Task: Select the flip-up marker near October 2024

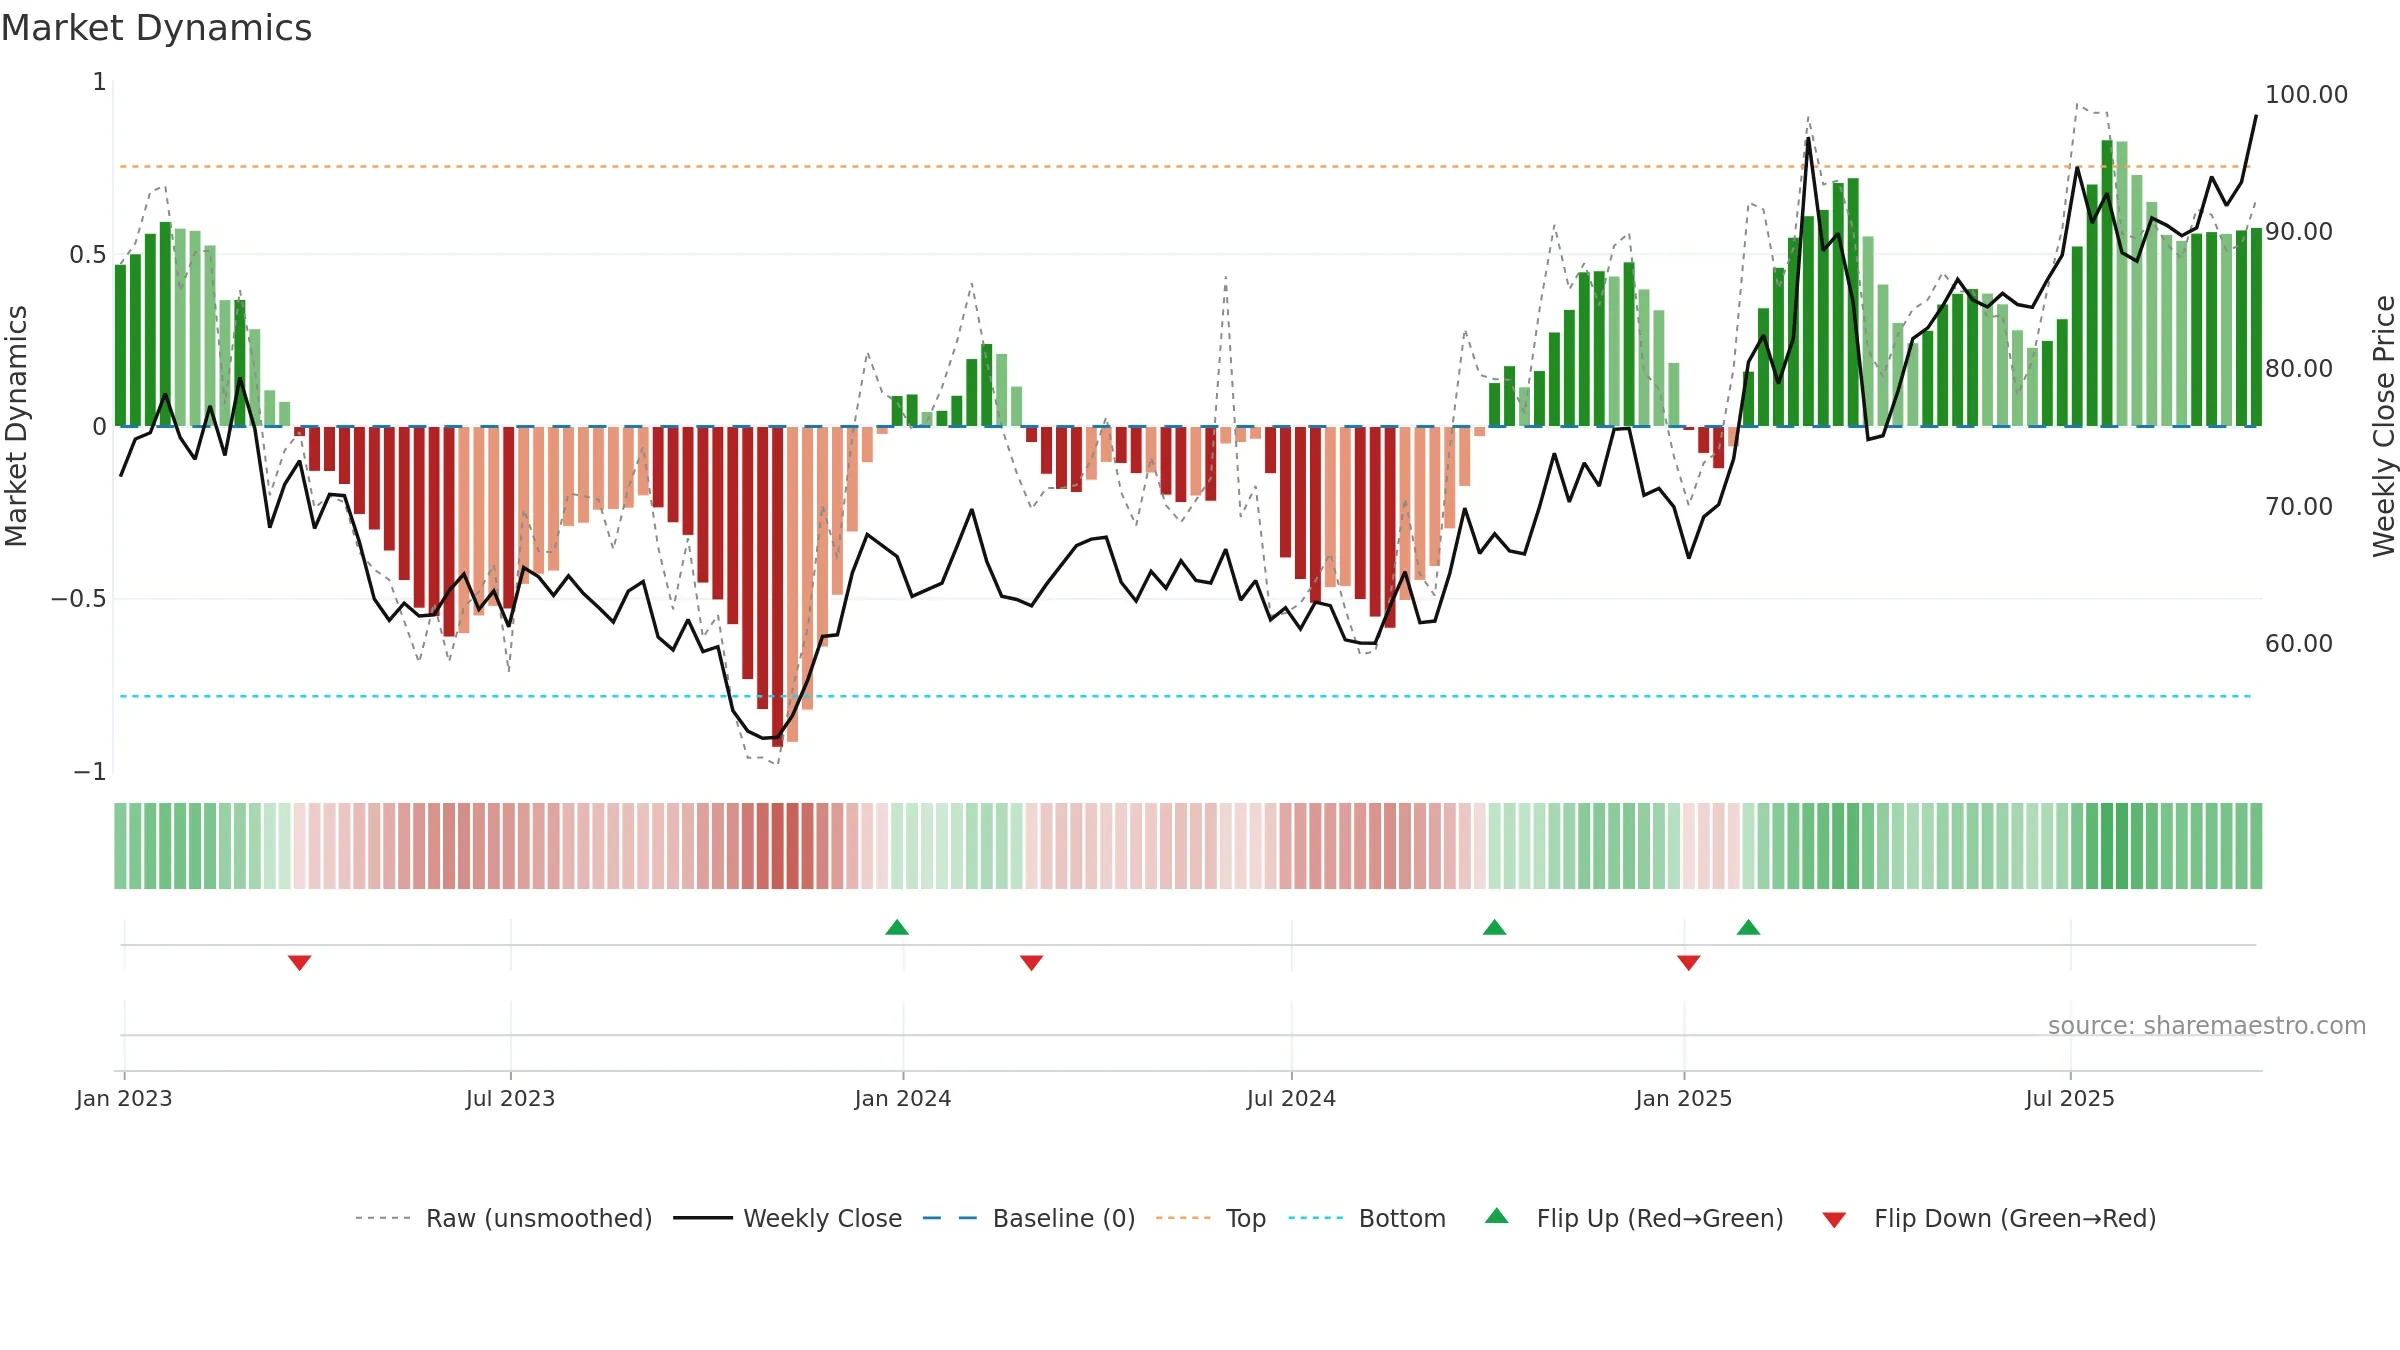Action: point(1494,927)
